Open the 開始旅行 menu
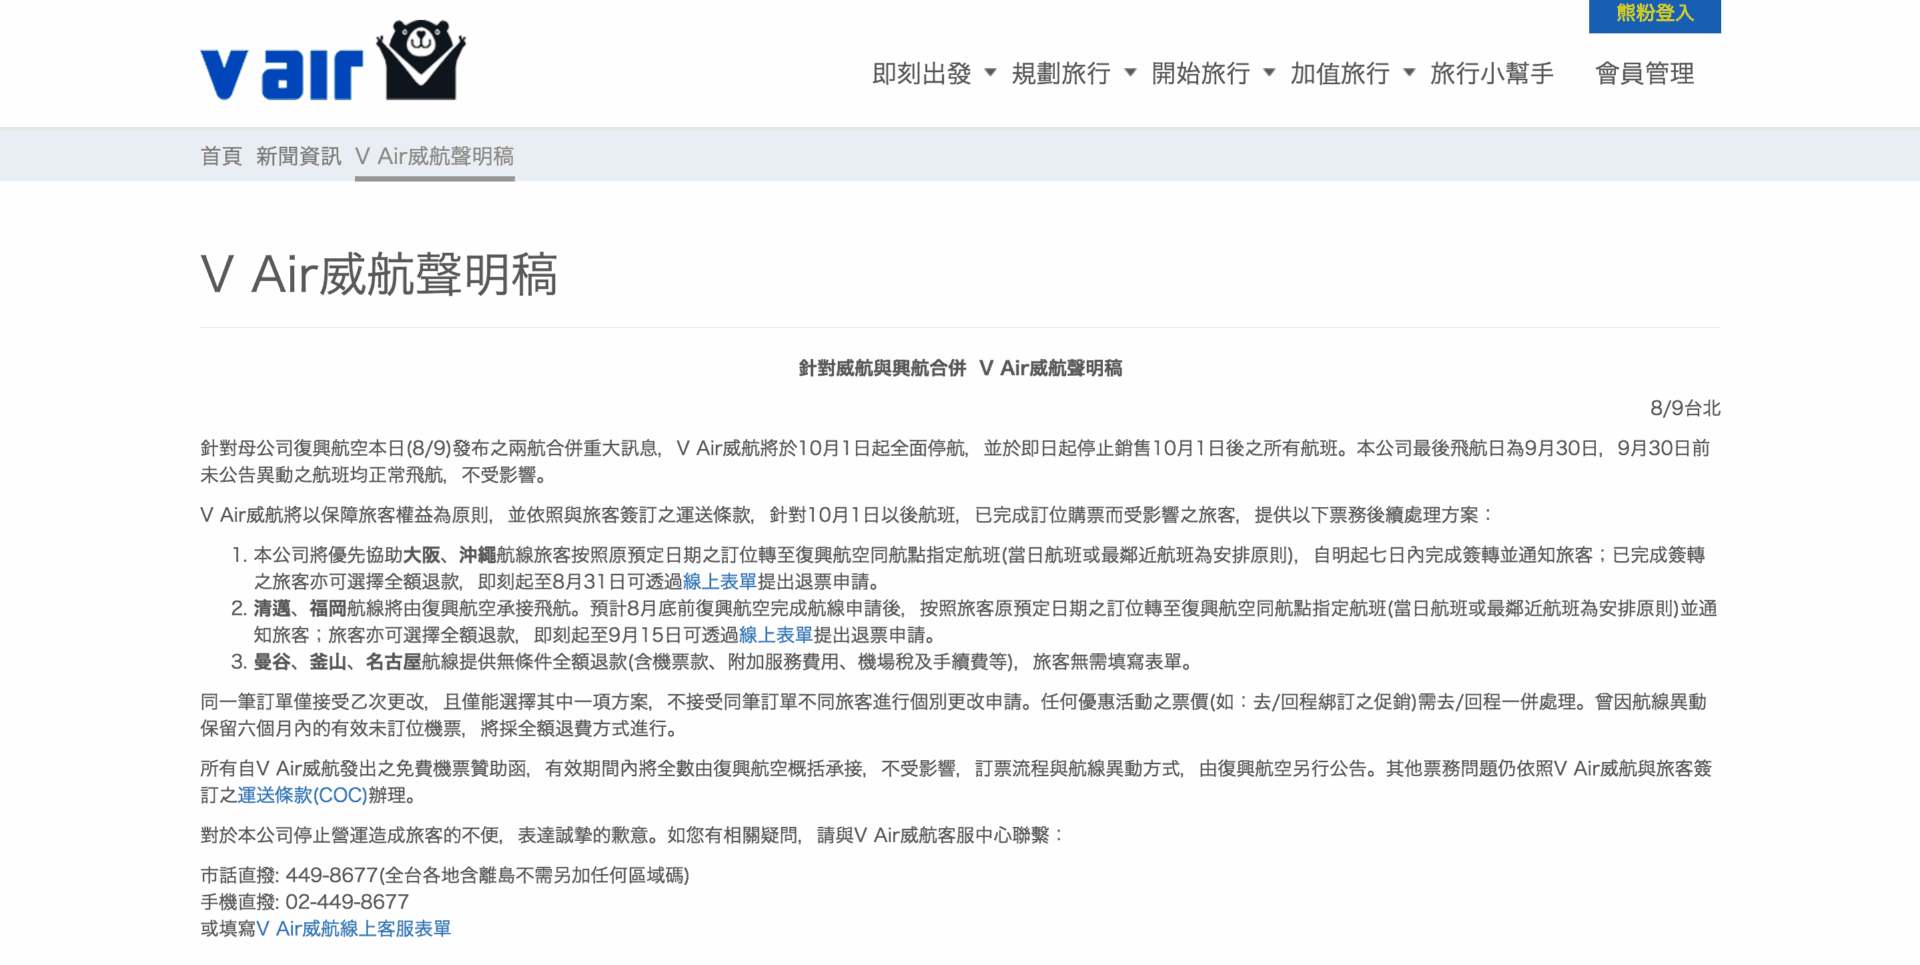 tap(1200, 73)
